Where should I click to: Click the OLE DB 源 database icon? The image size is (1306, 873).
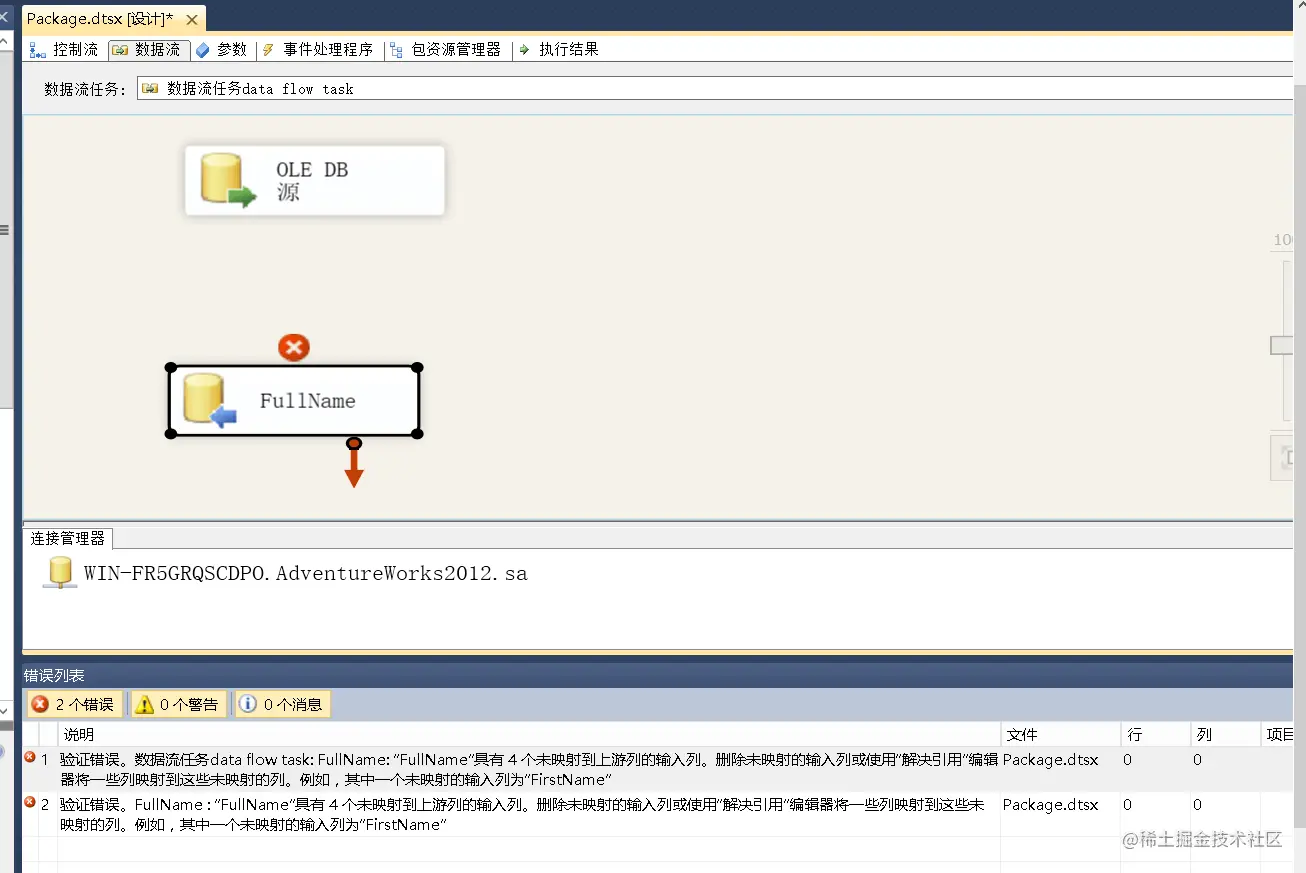tap(227, 180)
